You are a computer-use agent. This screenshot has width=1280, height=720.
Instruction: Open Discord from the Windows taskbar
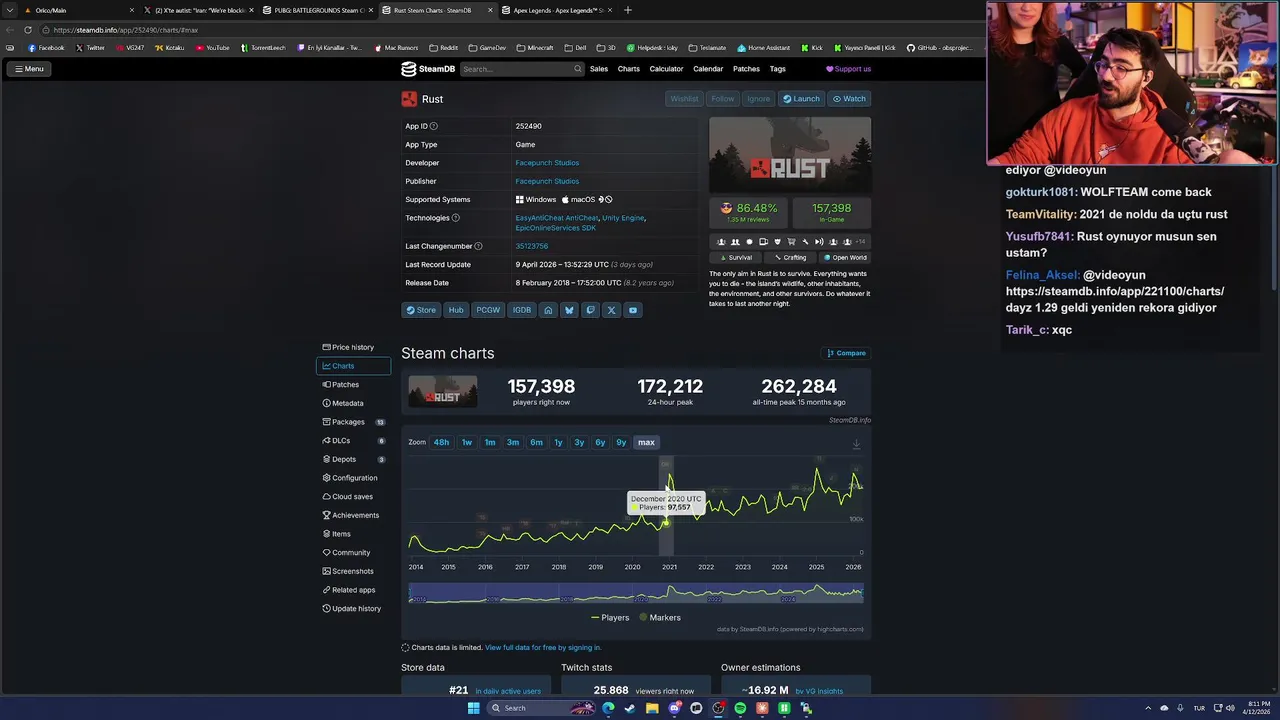675,708
